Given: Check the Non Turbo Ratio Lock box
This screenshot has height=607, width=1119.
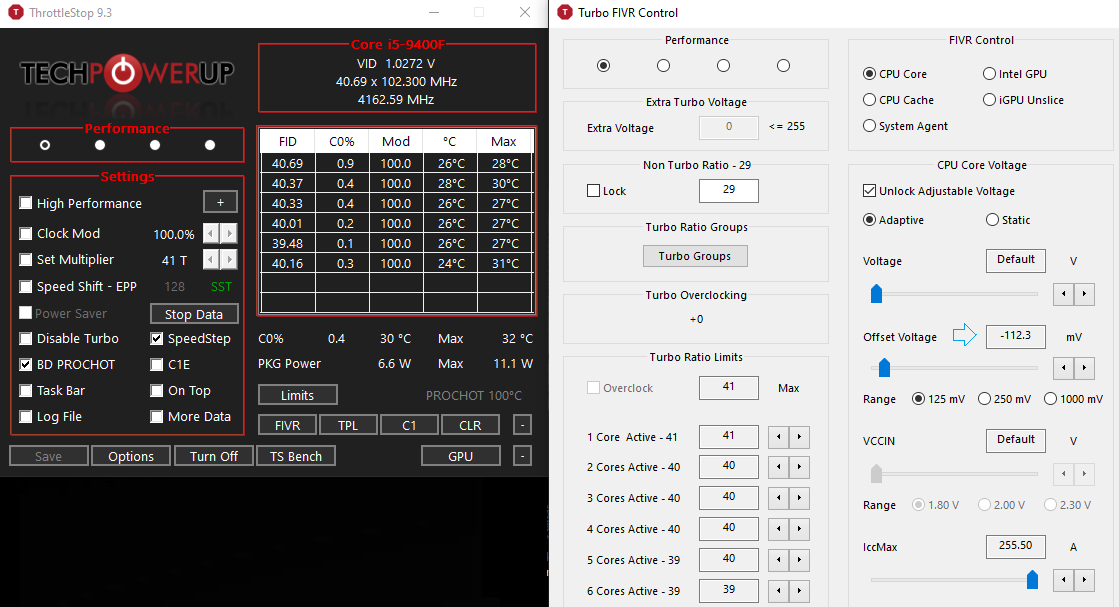Looking at the screenshot, I should (593, 191).
